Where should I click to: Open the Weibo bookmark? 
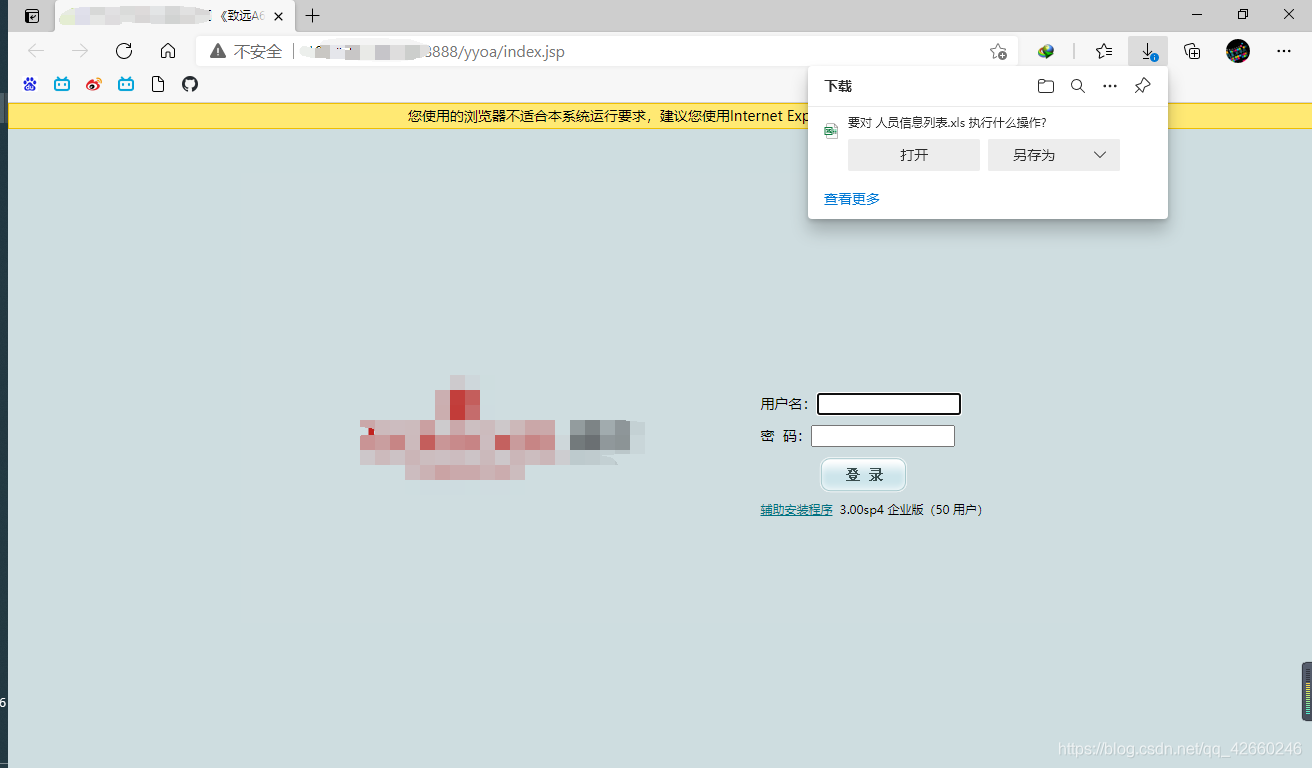pos(94,85)
